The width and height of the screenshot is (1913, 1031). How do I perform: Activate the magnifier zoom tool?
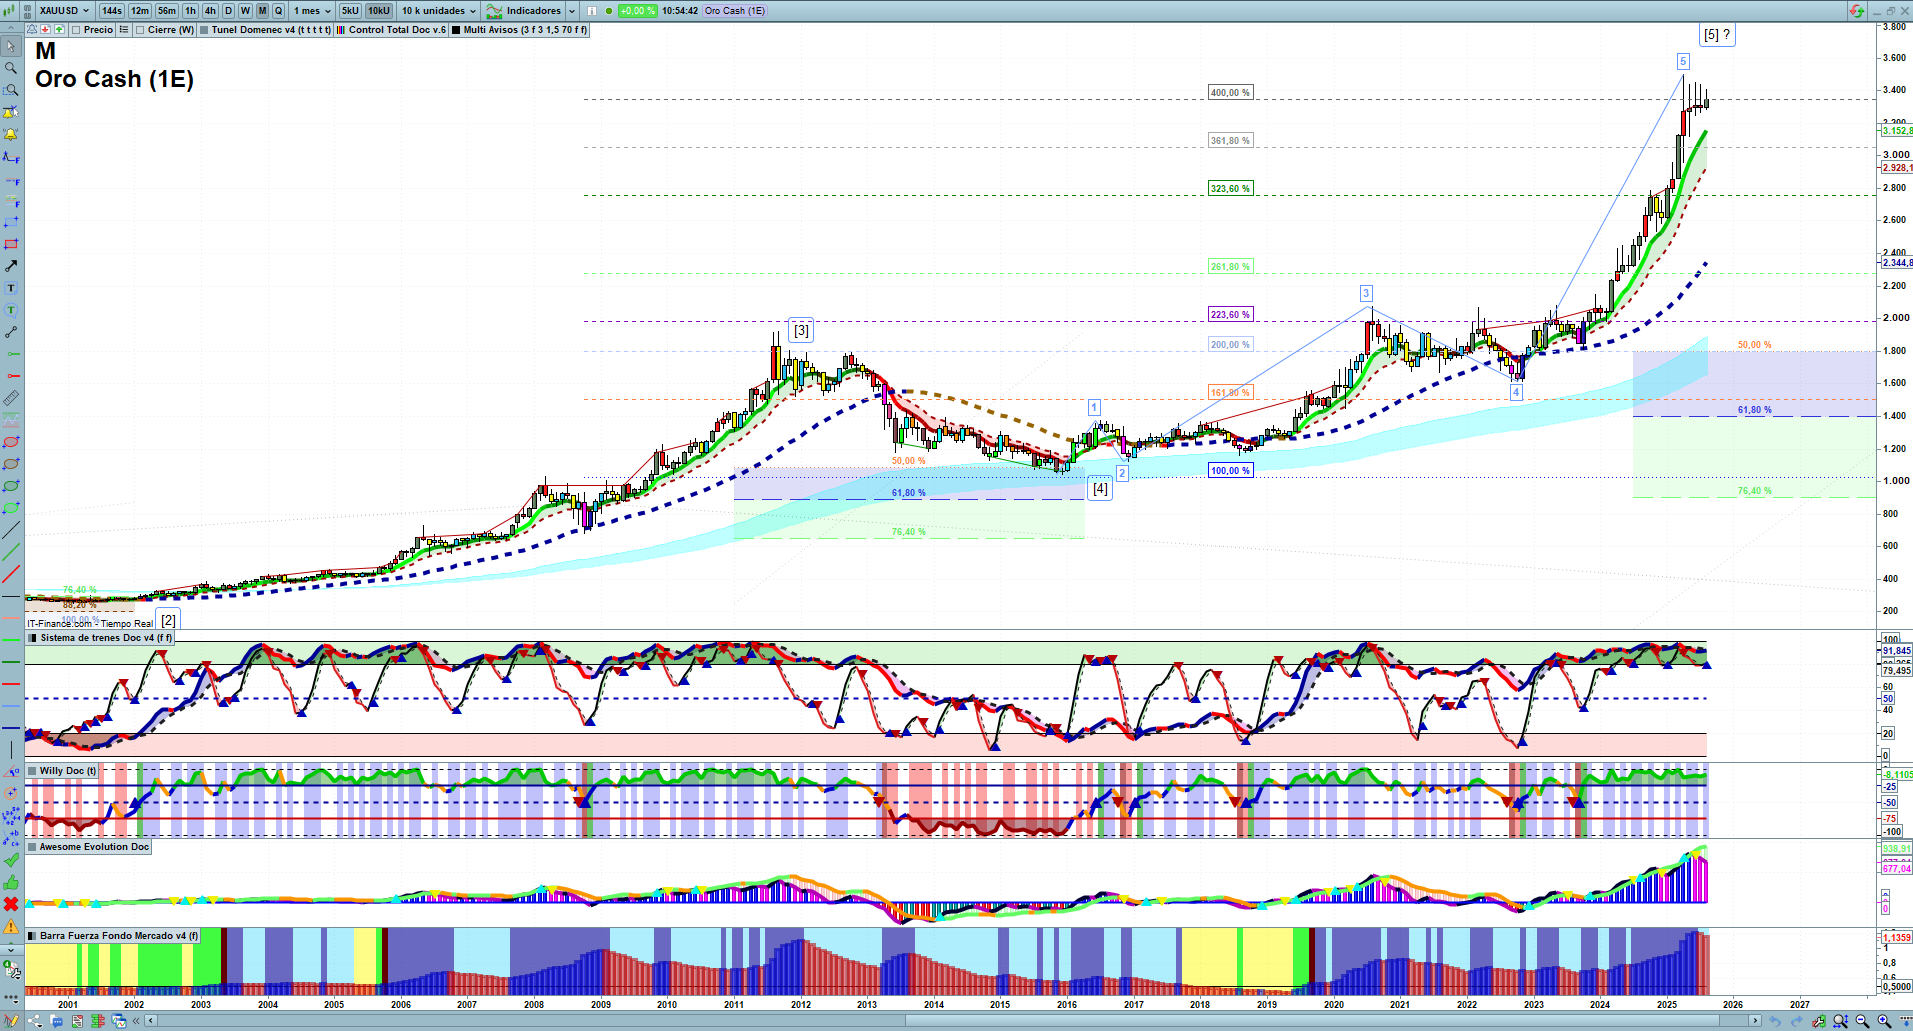[11, 68]
